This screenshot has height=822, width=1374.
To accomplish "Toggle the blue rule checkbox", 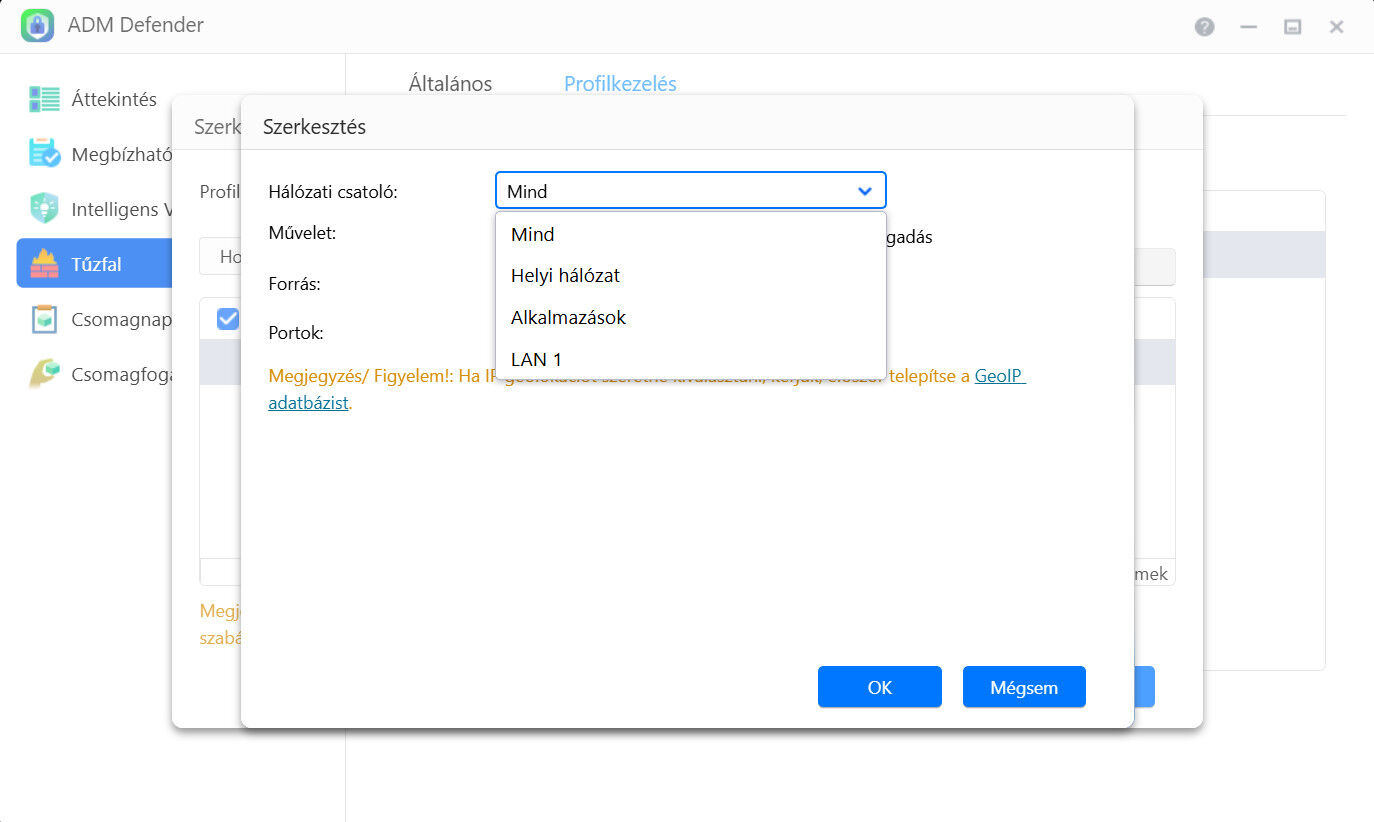I will coord(228,319).
